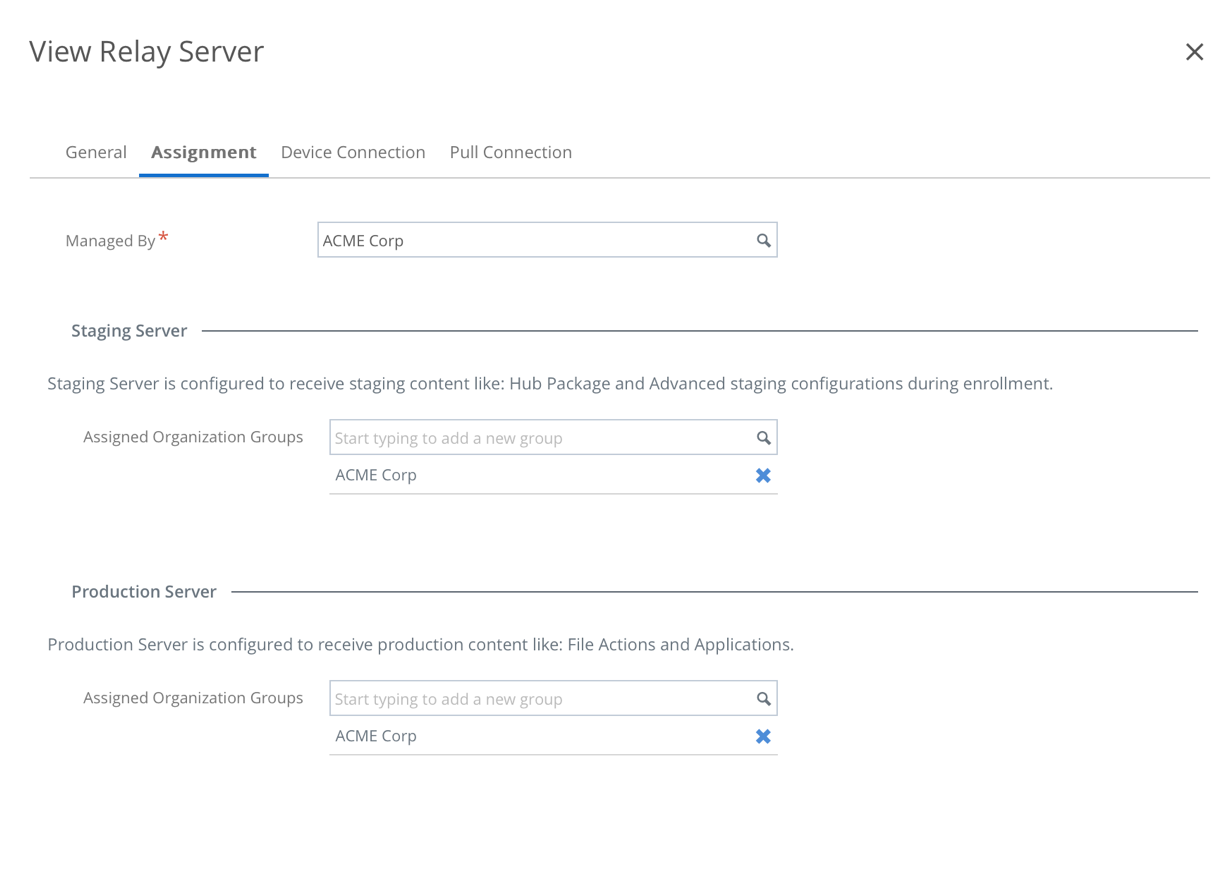Click the Managed By label

point(110,241)
